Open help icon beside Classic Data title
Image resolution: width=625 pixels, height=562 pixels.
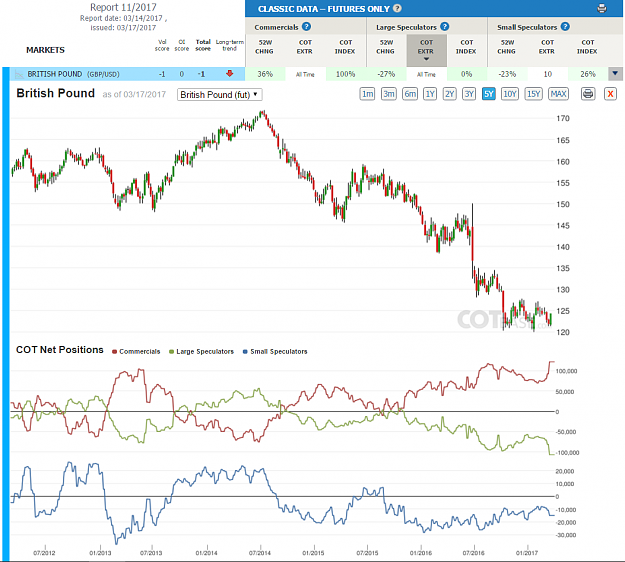point(397,8)
